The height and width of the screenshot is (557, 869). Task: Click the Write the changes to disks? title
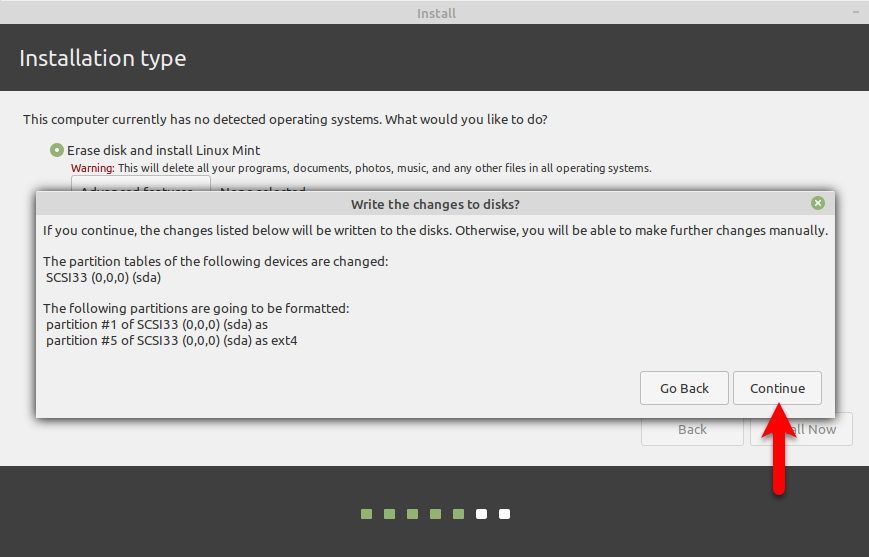click(435, 205)
